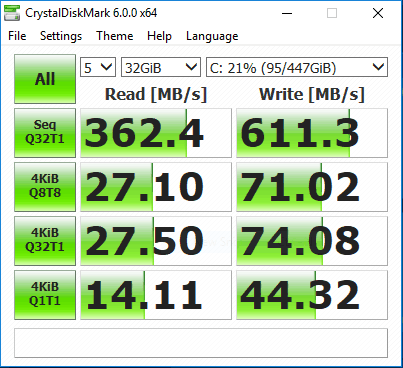The height and width of the screenshot is (368, 403).
Task: Minimize the CrystalDiskMark window
Action: (x=287, y=13)
